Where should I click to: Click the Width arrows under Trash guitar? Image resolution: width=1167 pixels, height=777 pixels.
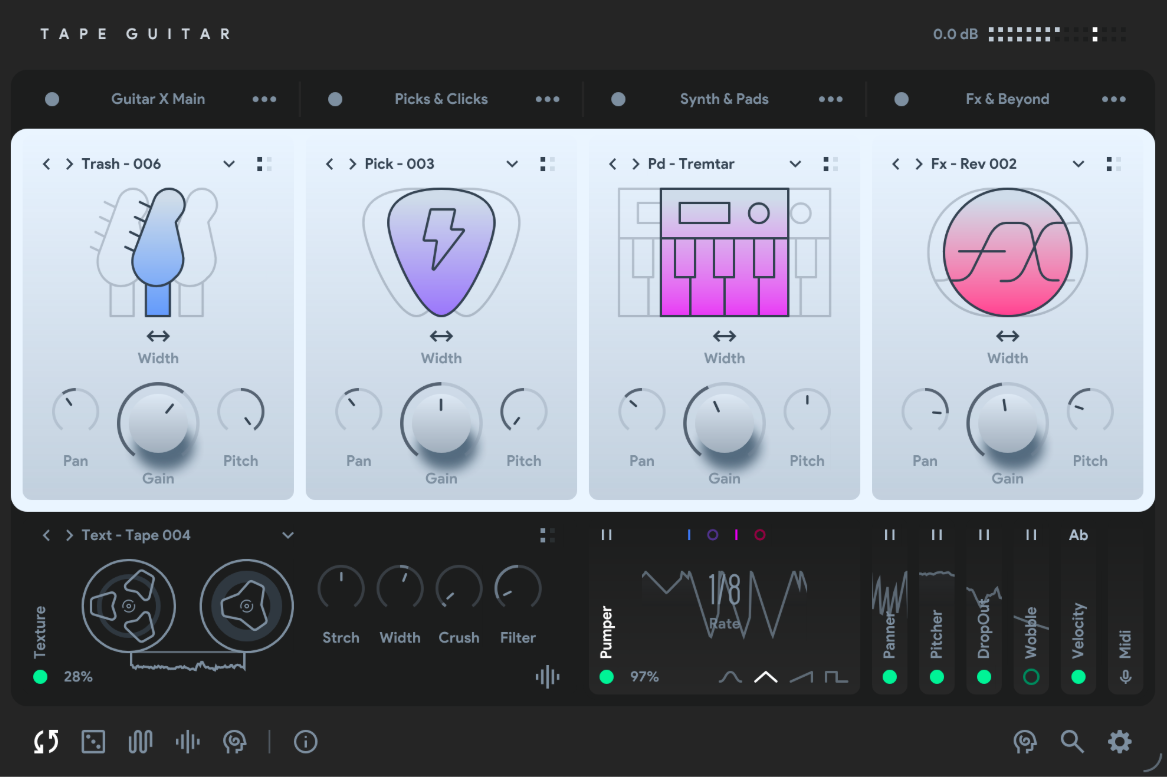pyautogui.click(x=158, y=336)
